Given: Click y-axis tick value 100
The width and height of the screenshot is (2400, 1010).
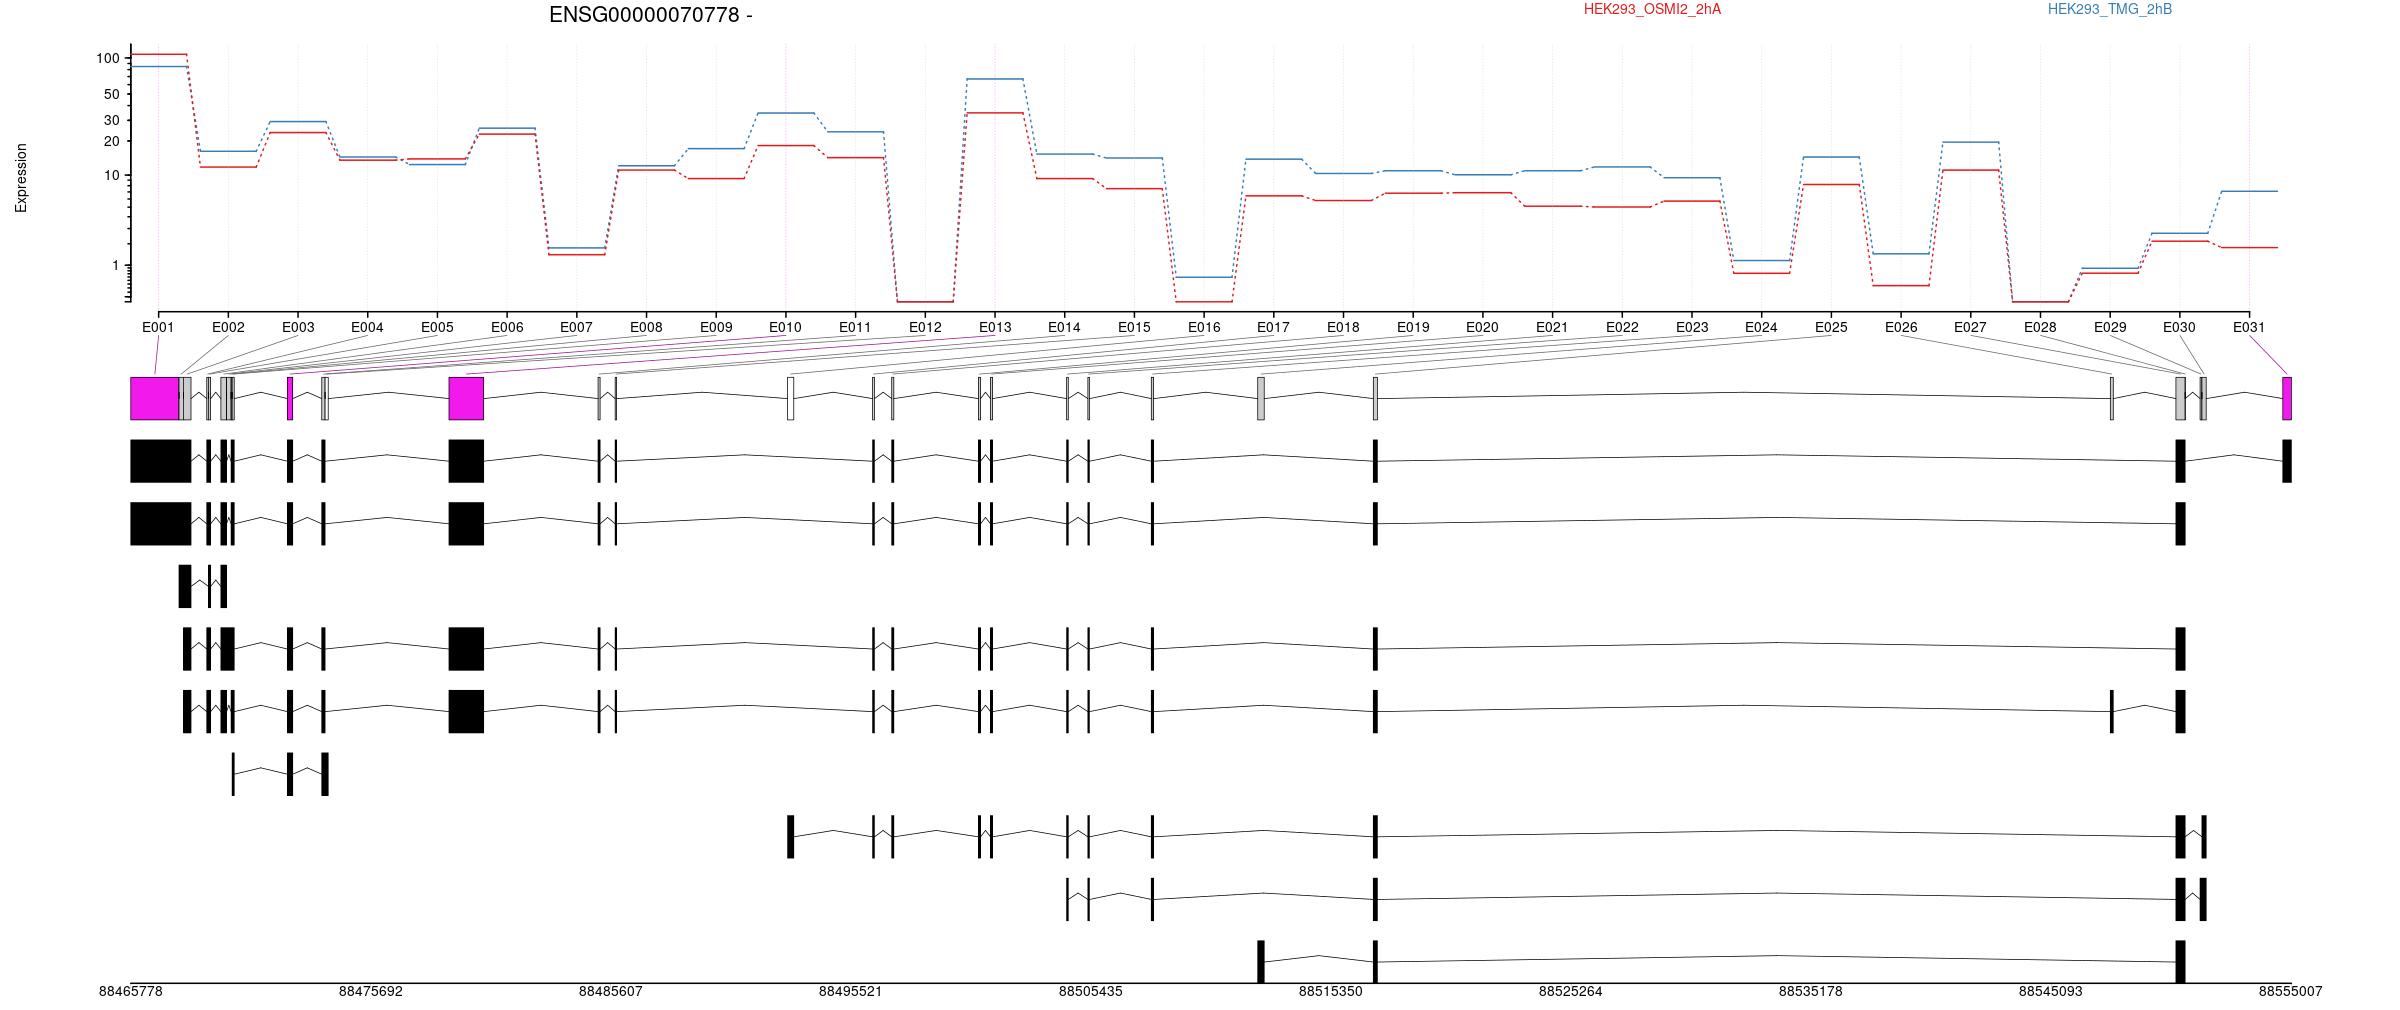Looking at the screenshot, I should coord(108,59).
